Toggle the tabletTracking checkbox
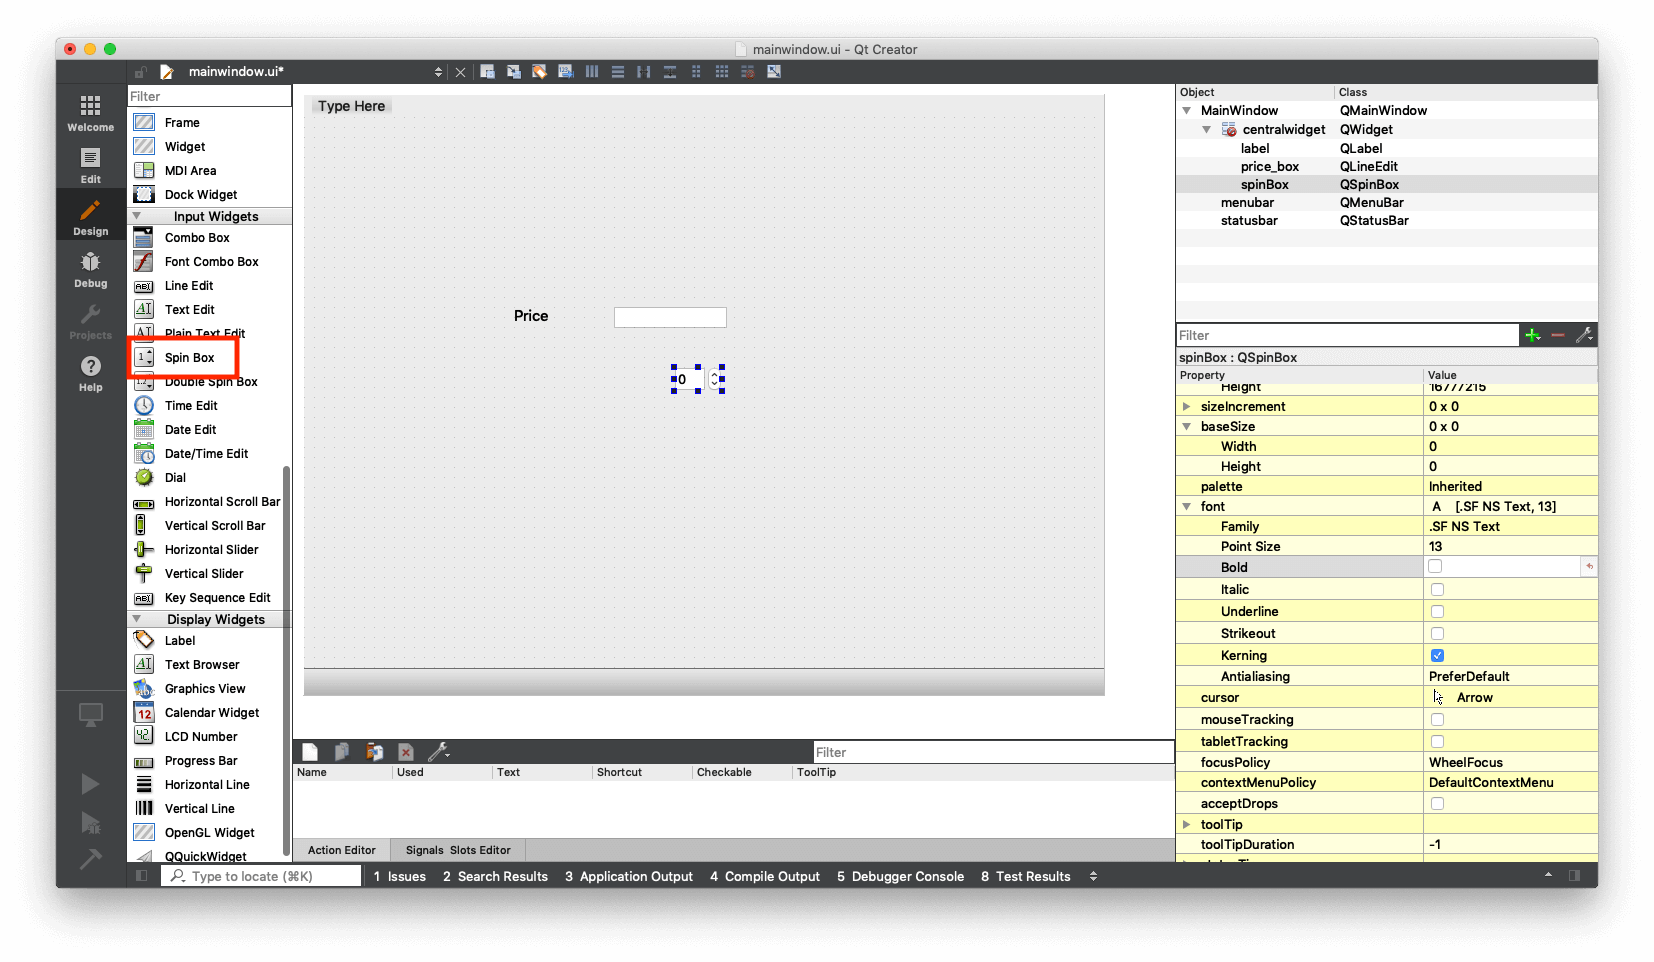1654x962 pixels. [x=1437, y=742]
